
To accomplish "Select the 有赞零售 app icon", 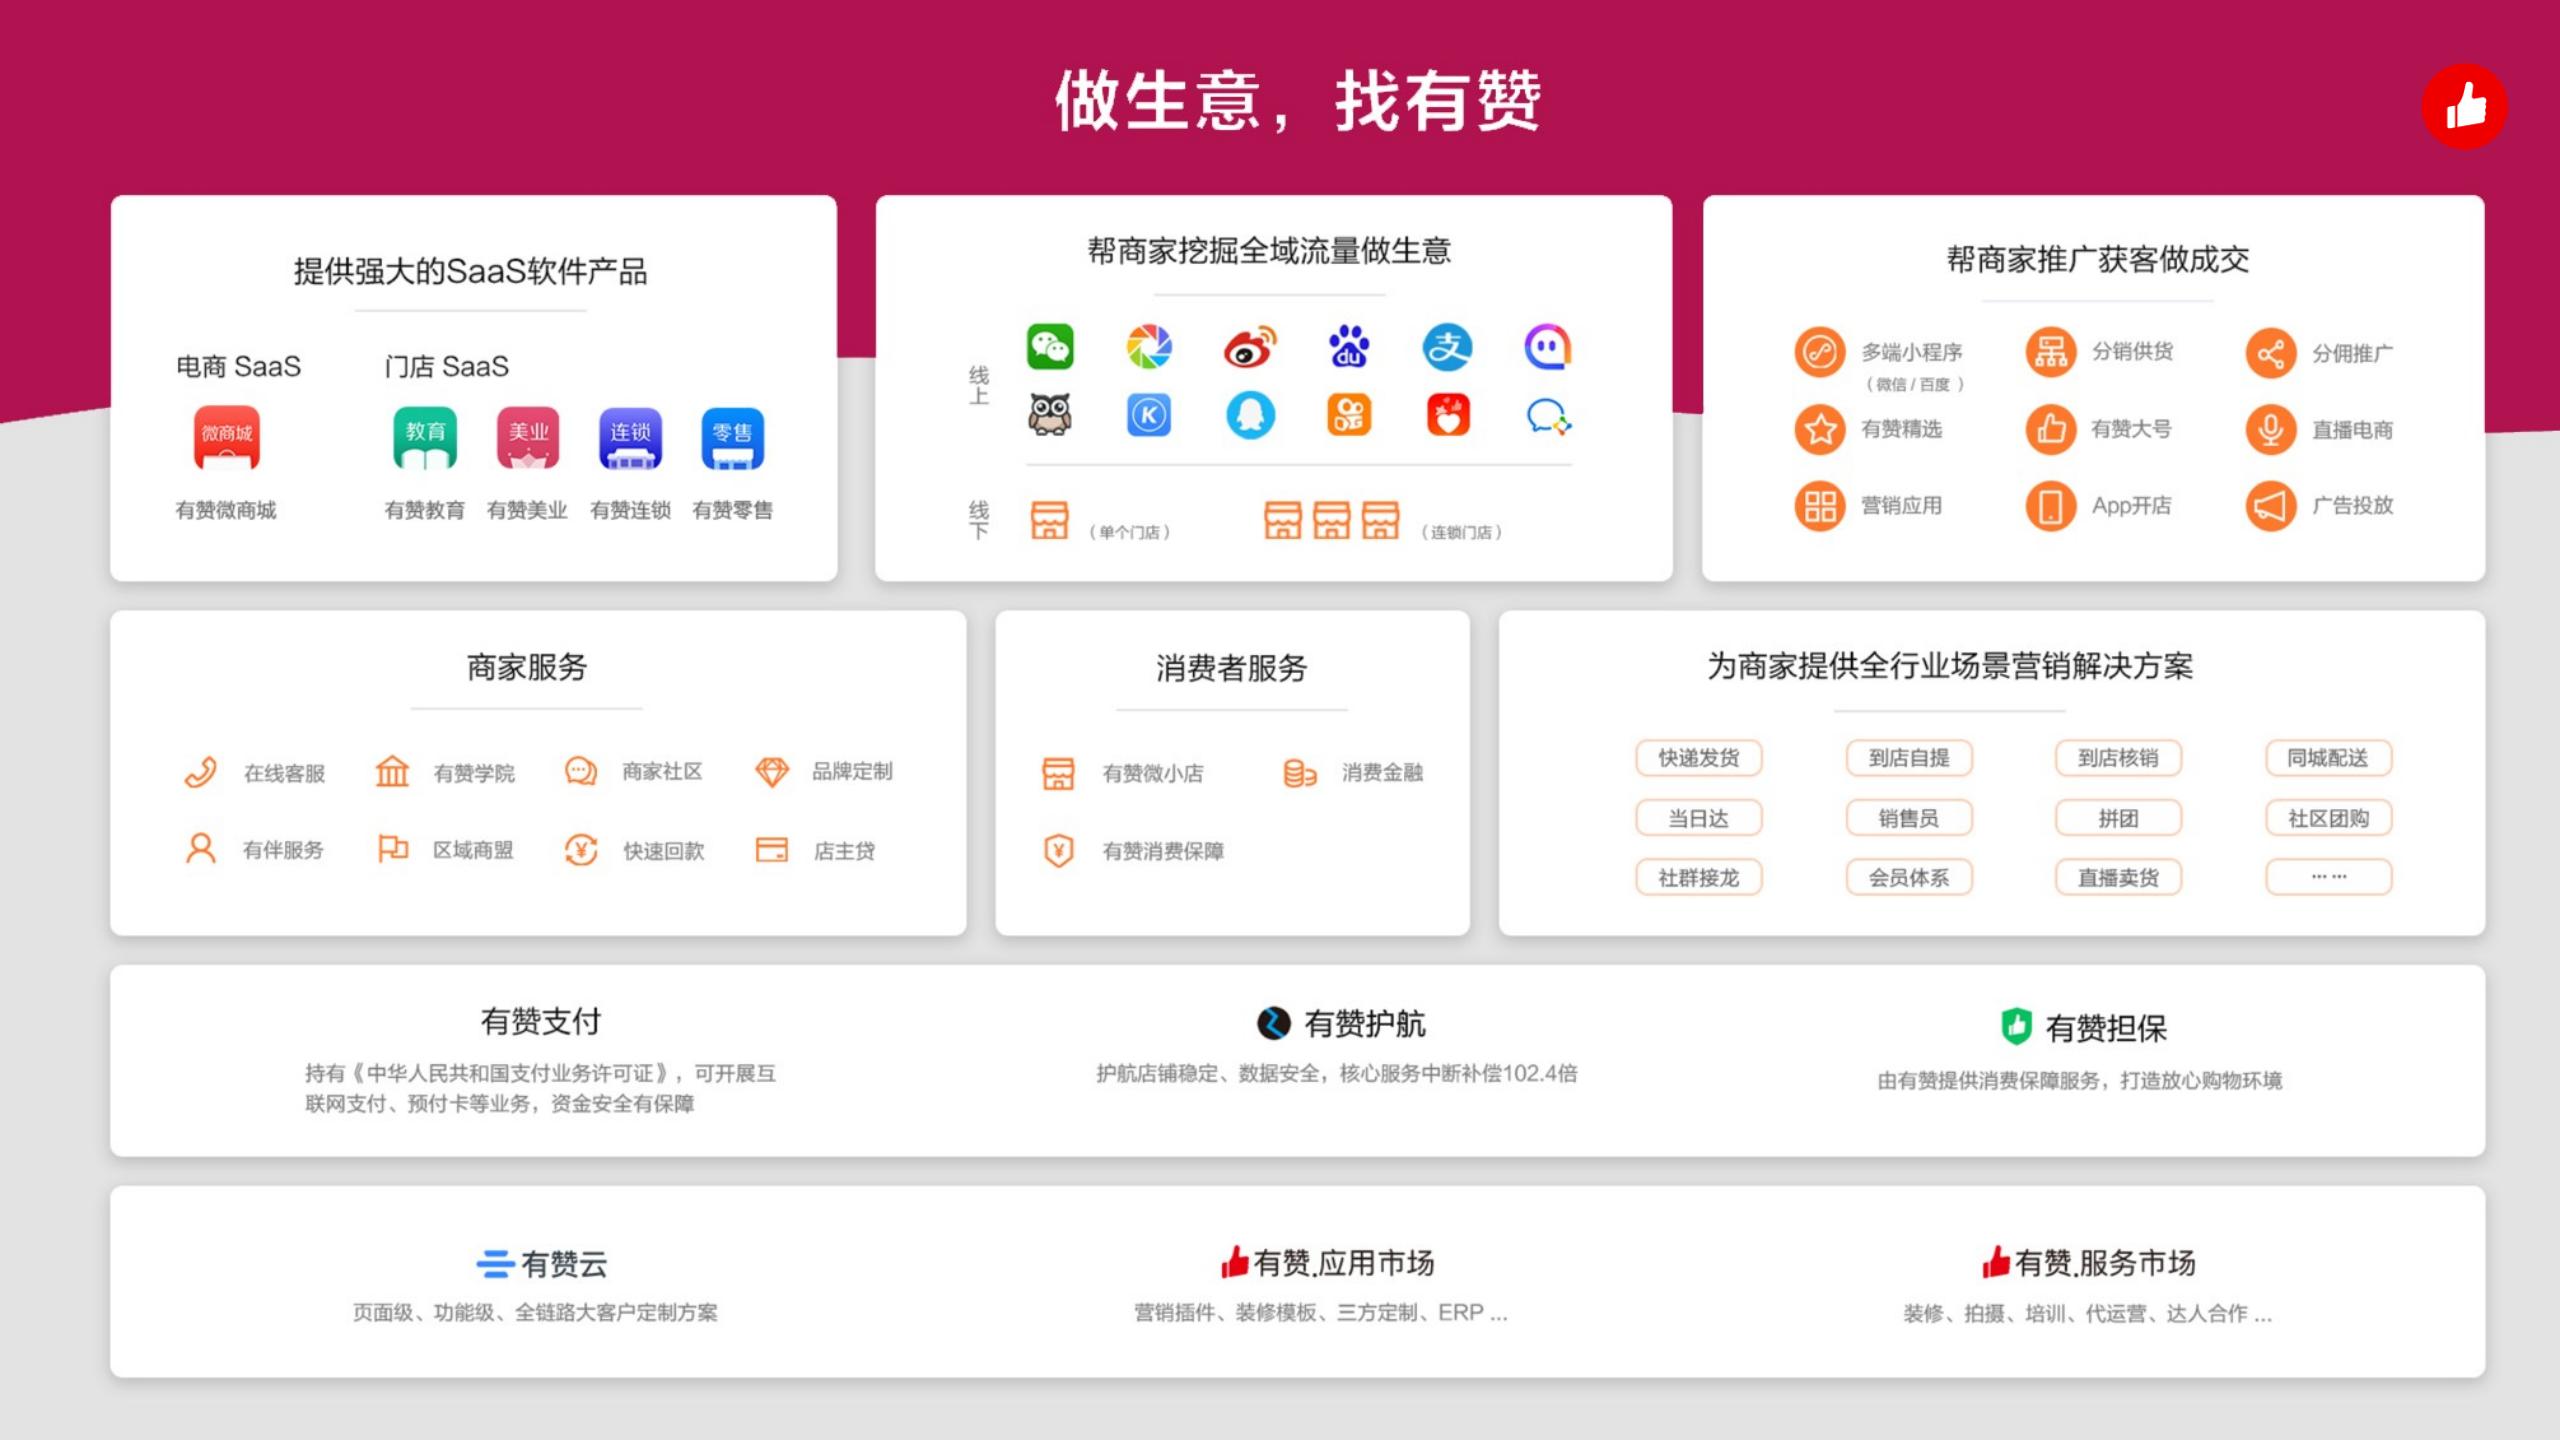I will coord(732,438).
